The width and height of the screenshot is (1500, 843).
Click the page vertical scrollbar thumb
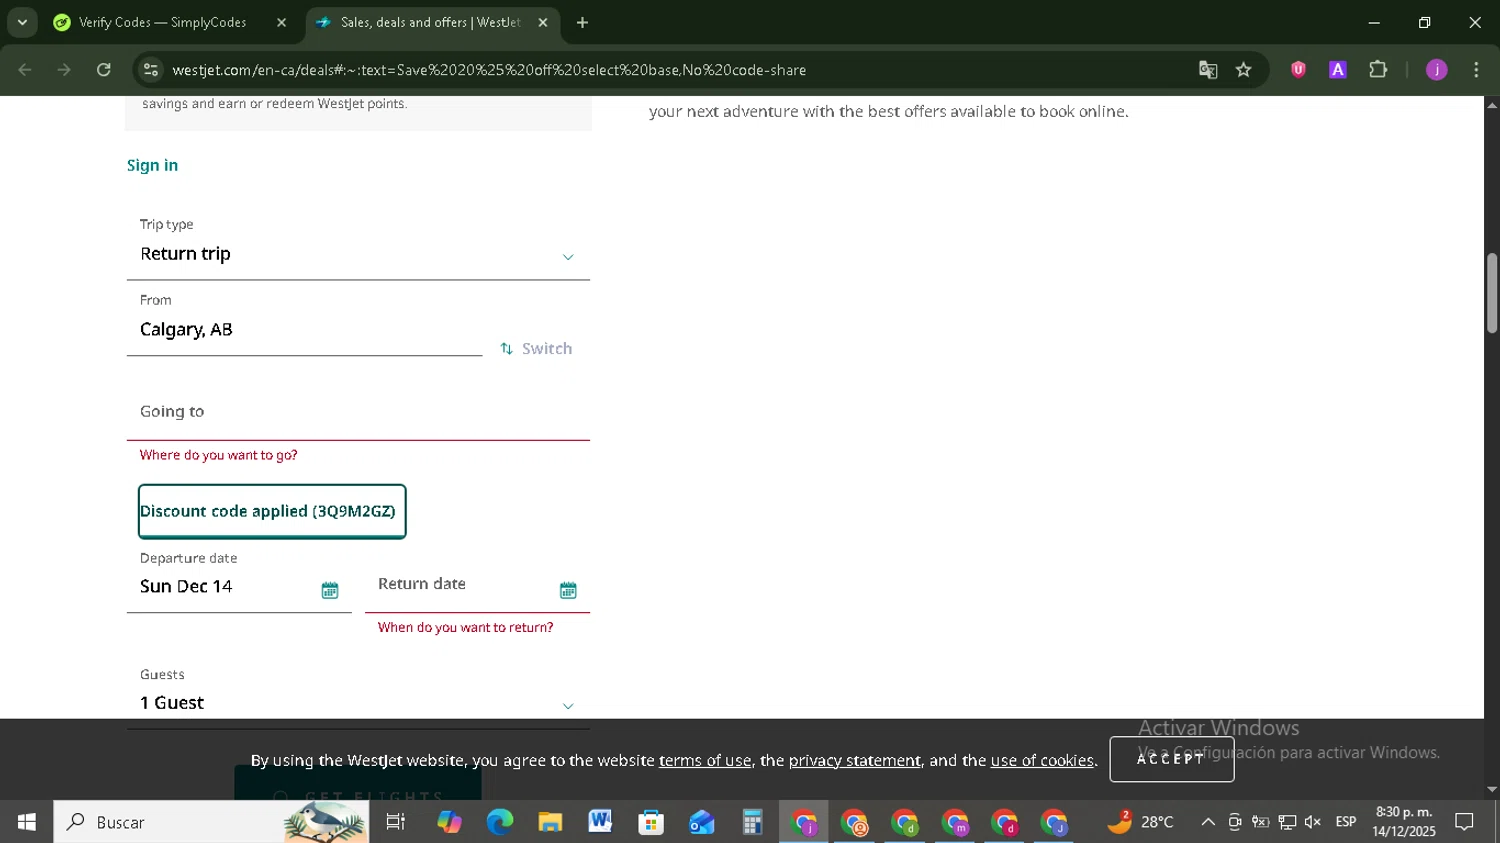click(x=1492, y=293)
